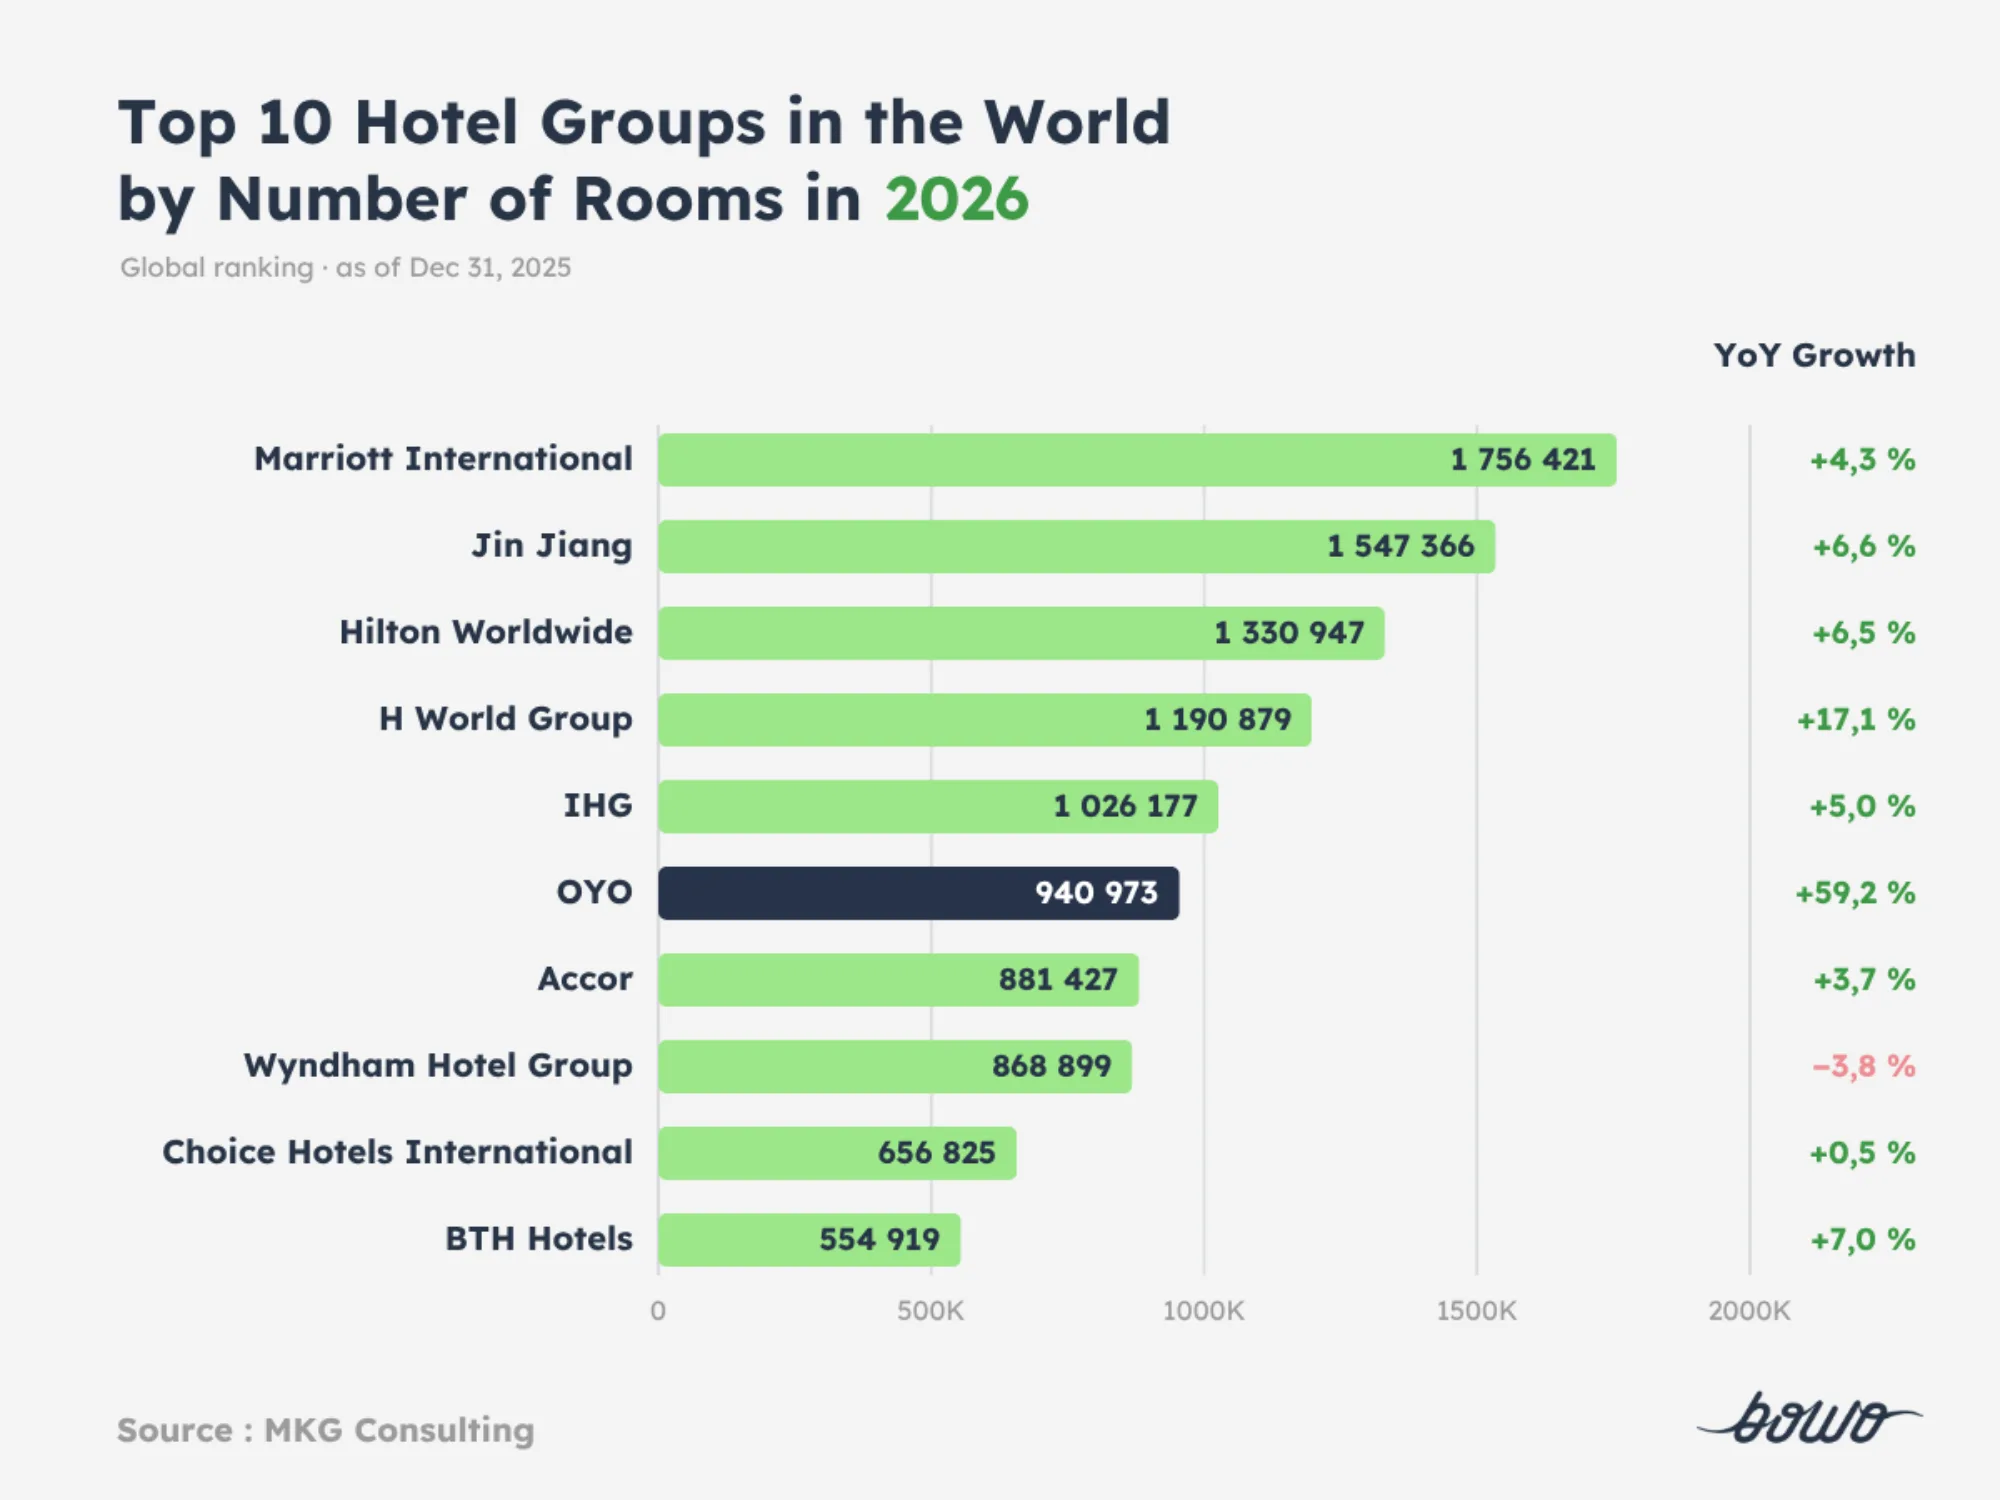Select the growth figure '+17,1 %'
2000x1500 pixels.
[1856, 720]
